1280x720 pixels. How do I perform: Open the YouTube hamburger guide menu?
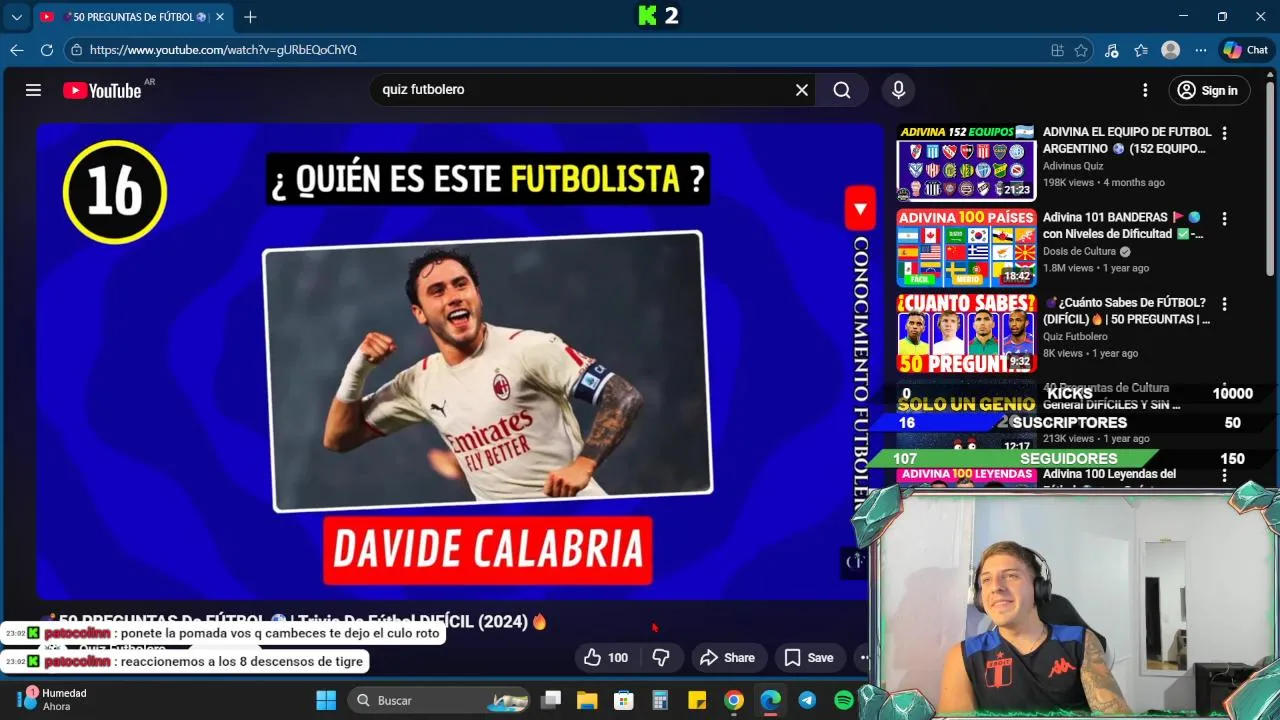point(33,90)
